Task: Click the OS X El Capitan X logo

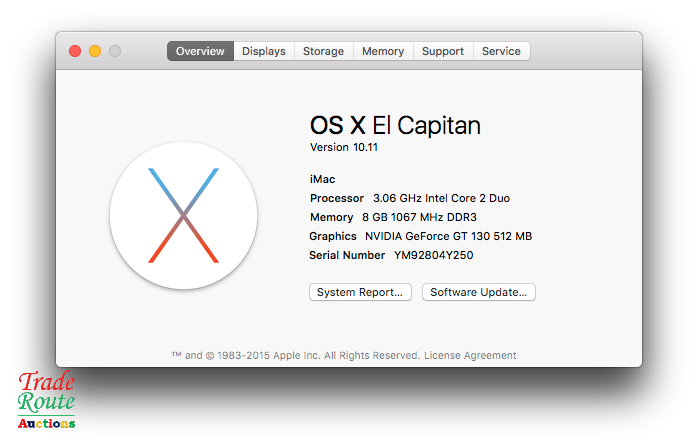Action: click(183, 215)
